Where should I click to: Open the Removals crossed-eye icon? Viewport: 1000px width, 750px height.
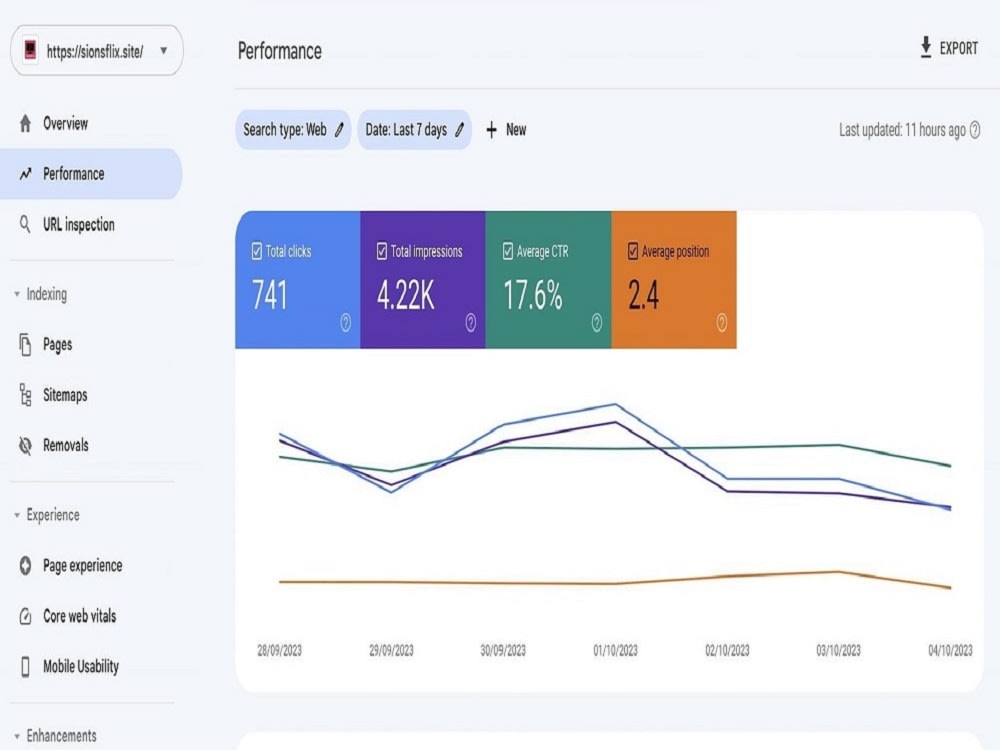click(x=26, y=445)
